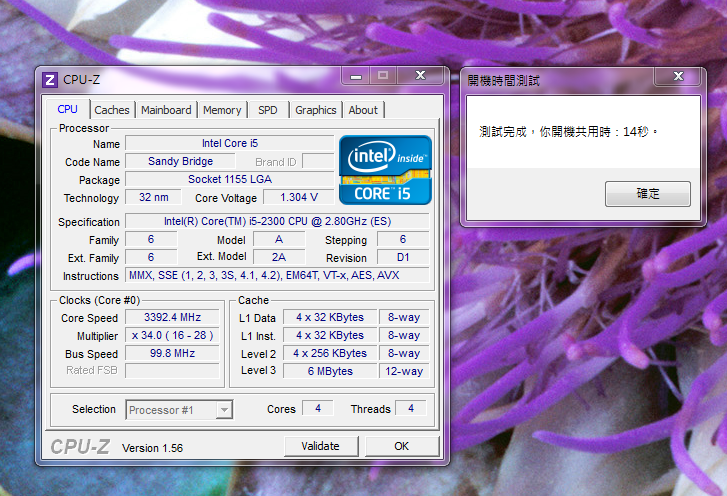Click the Package value 'Socket 1155 LGA'
Image resolution: width=727 pixels, height=496 pixels.
pos(230,179)
